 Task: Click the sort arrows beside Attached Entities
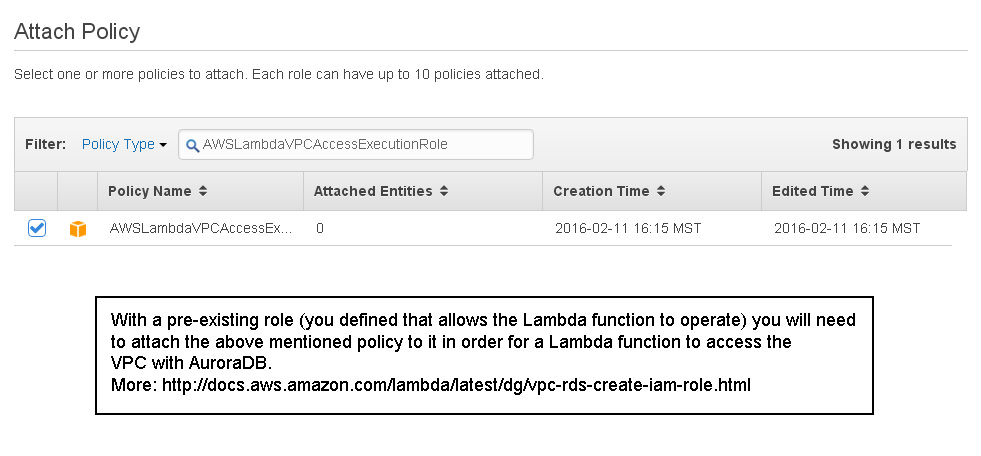(x=444, y=191)
